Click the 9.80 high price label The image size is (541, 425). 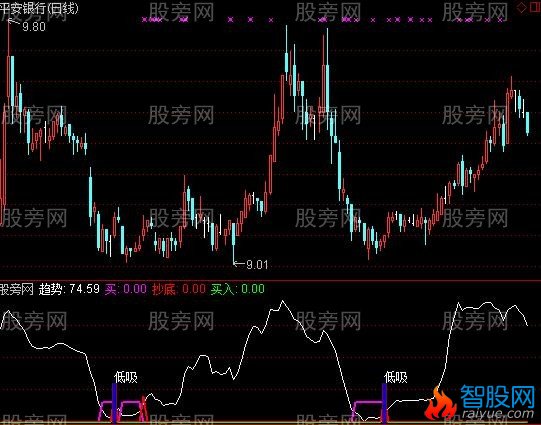(34, 27)
